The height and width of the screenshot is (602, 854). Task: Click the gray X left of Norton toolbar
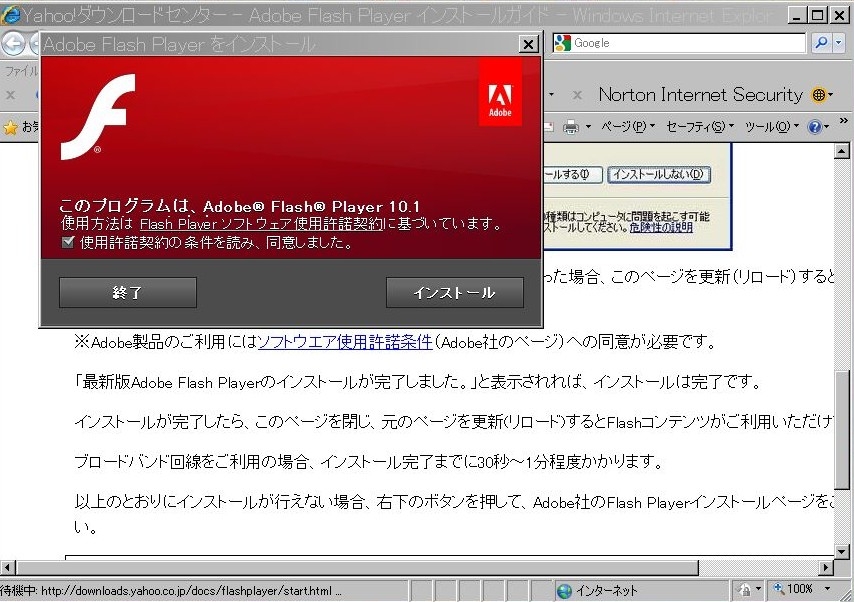577,95
